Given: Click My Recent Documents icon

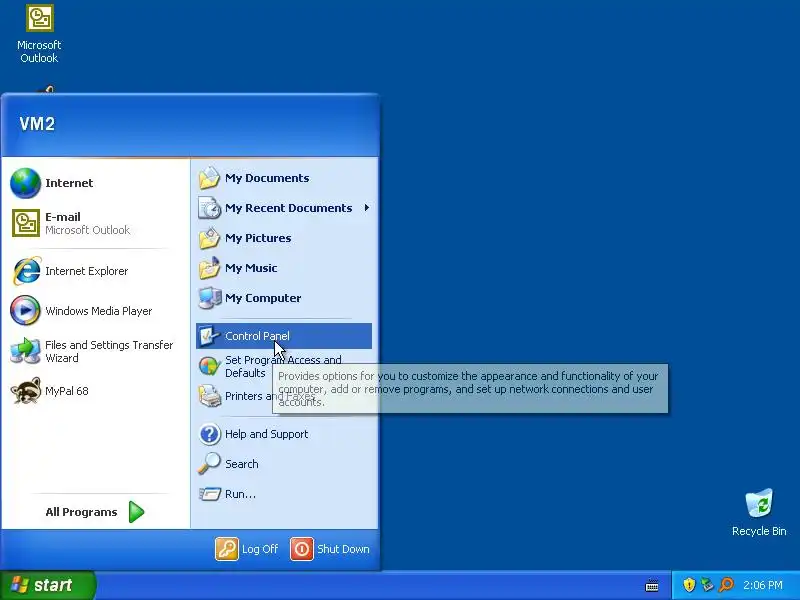Looking at the screenshot, I should (x=209, y=208).
